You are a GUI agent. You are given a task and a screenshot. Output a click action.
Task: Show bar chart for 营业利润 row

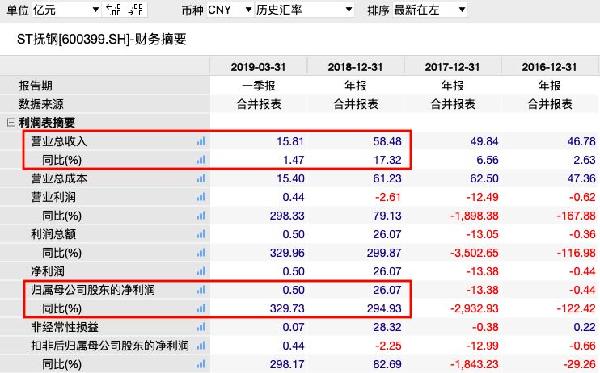[x=201, y=197]
